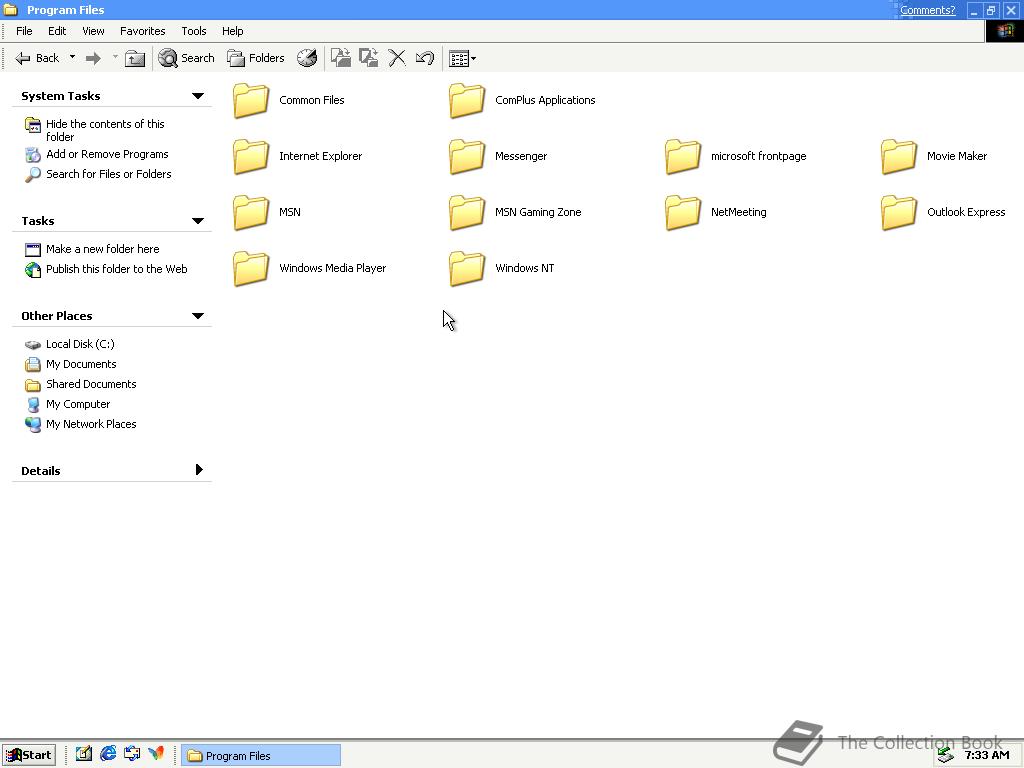Open the Back history dropdown arrow
The width and height of the screenshot is (1024, 768).
tap(72, 57)
